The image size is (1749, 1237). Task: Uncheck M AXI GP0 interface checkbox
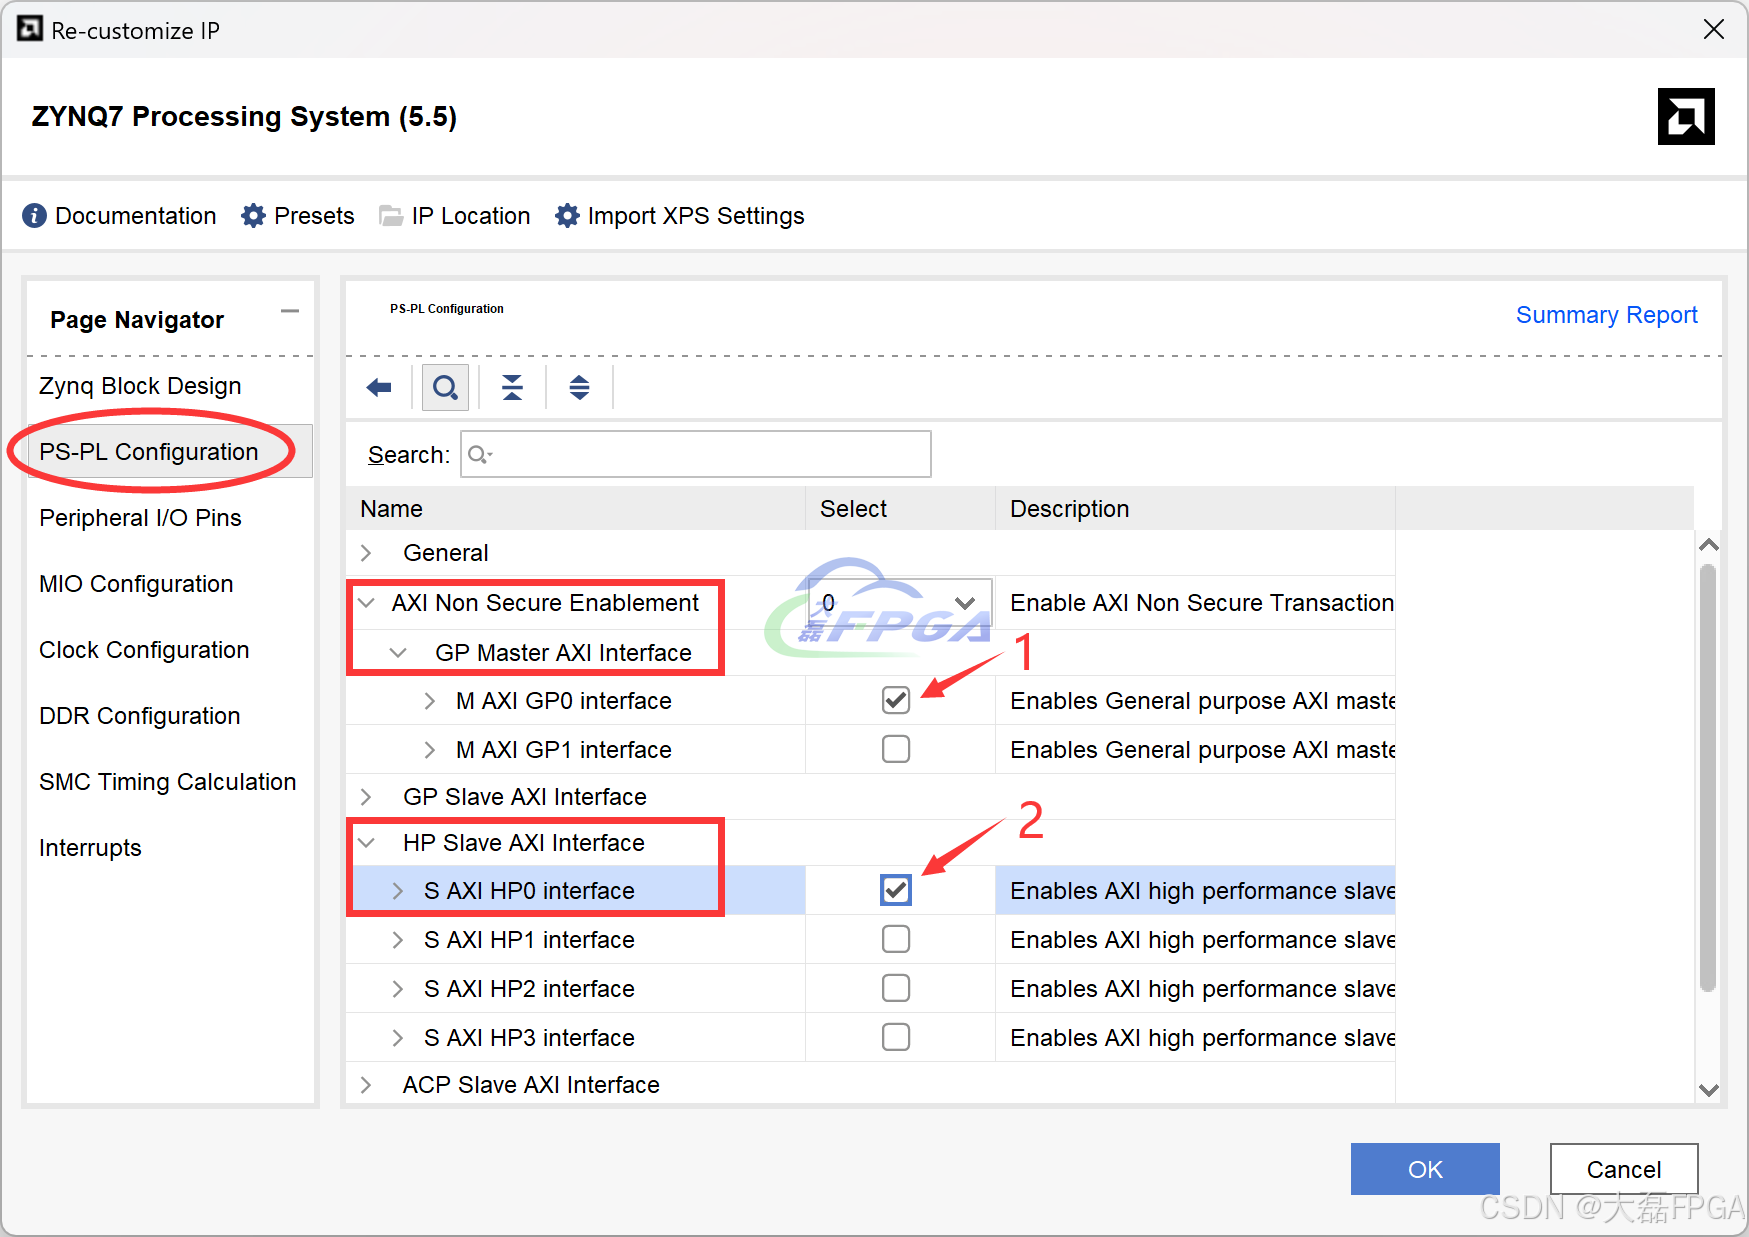coord(896,700)
